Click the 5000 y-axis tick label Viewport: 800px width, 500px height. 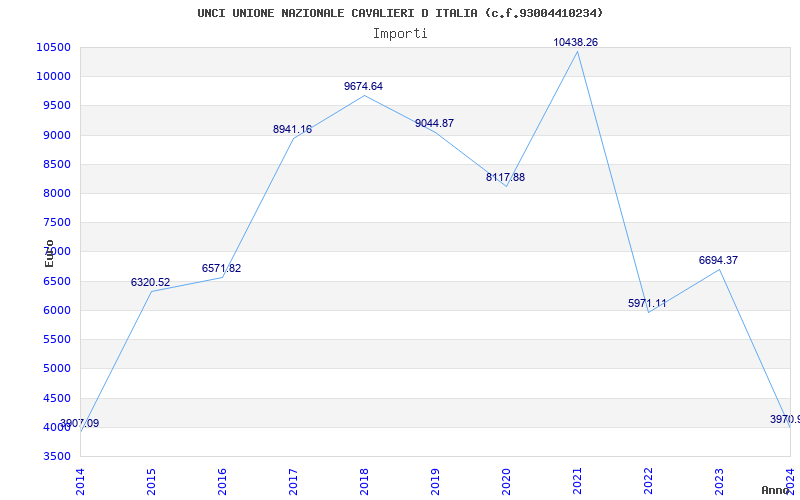pyautogui.click(x=56, y=368)
